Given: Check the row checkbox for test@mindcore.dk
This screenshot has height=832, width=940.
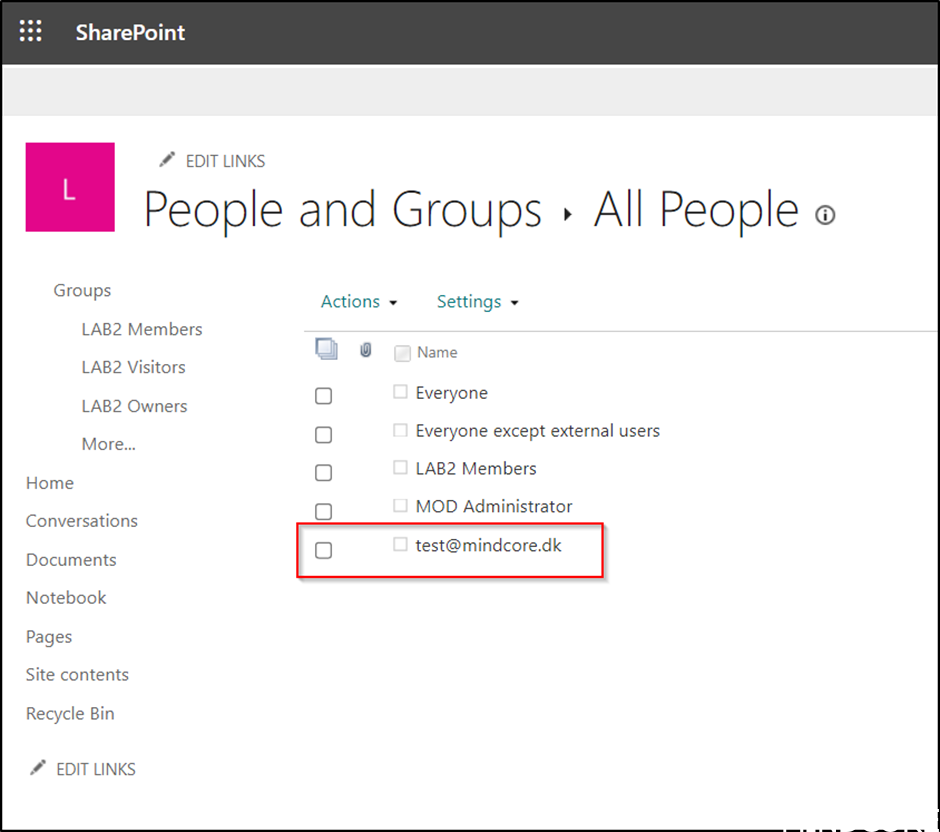Looking at the screenshot, I should pos(324,550).
